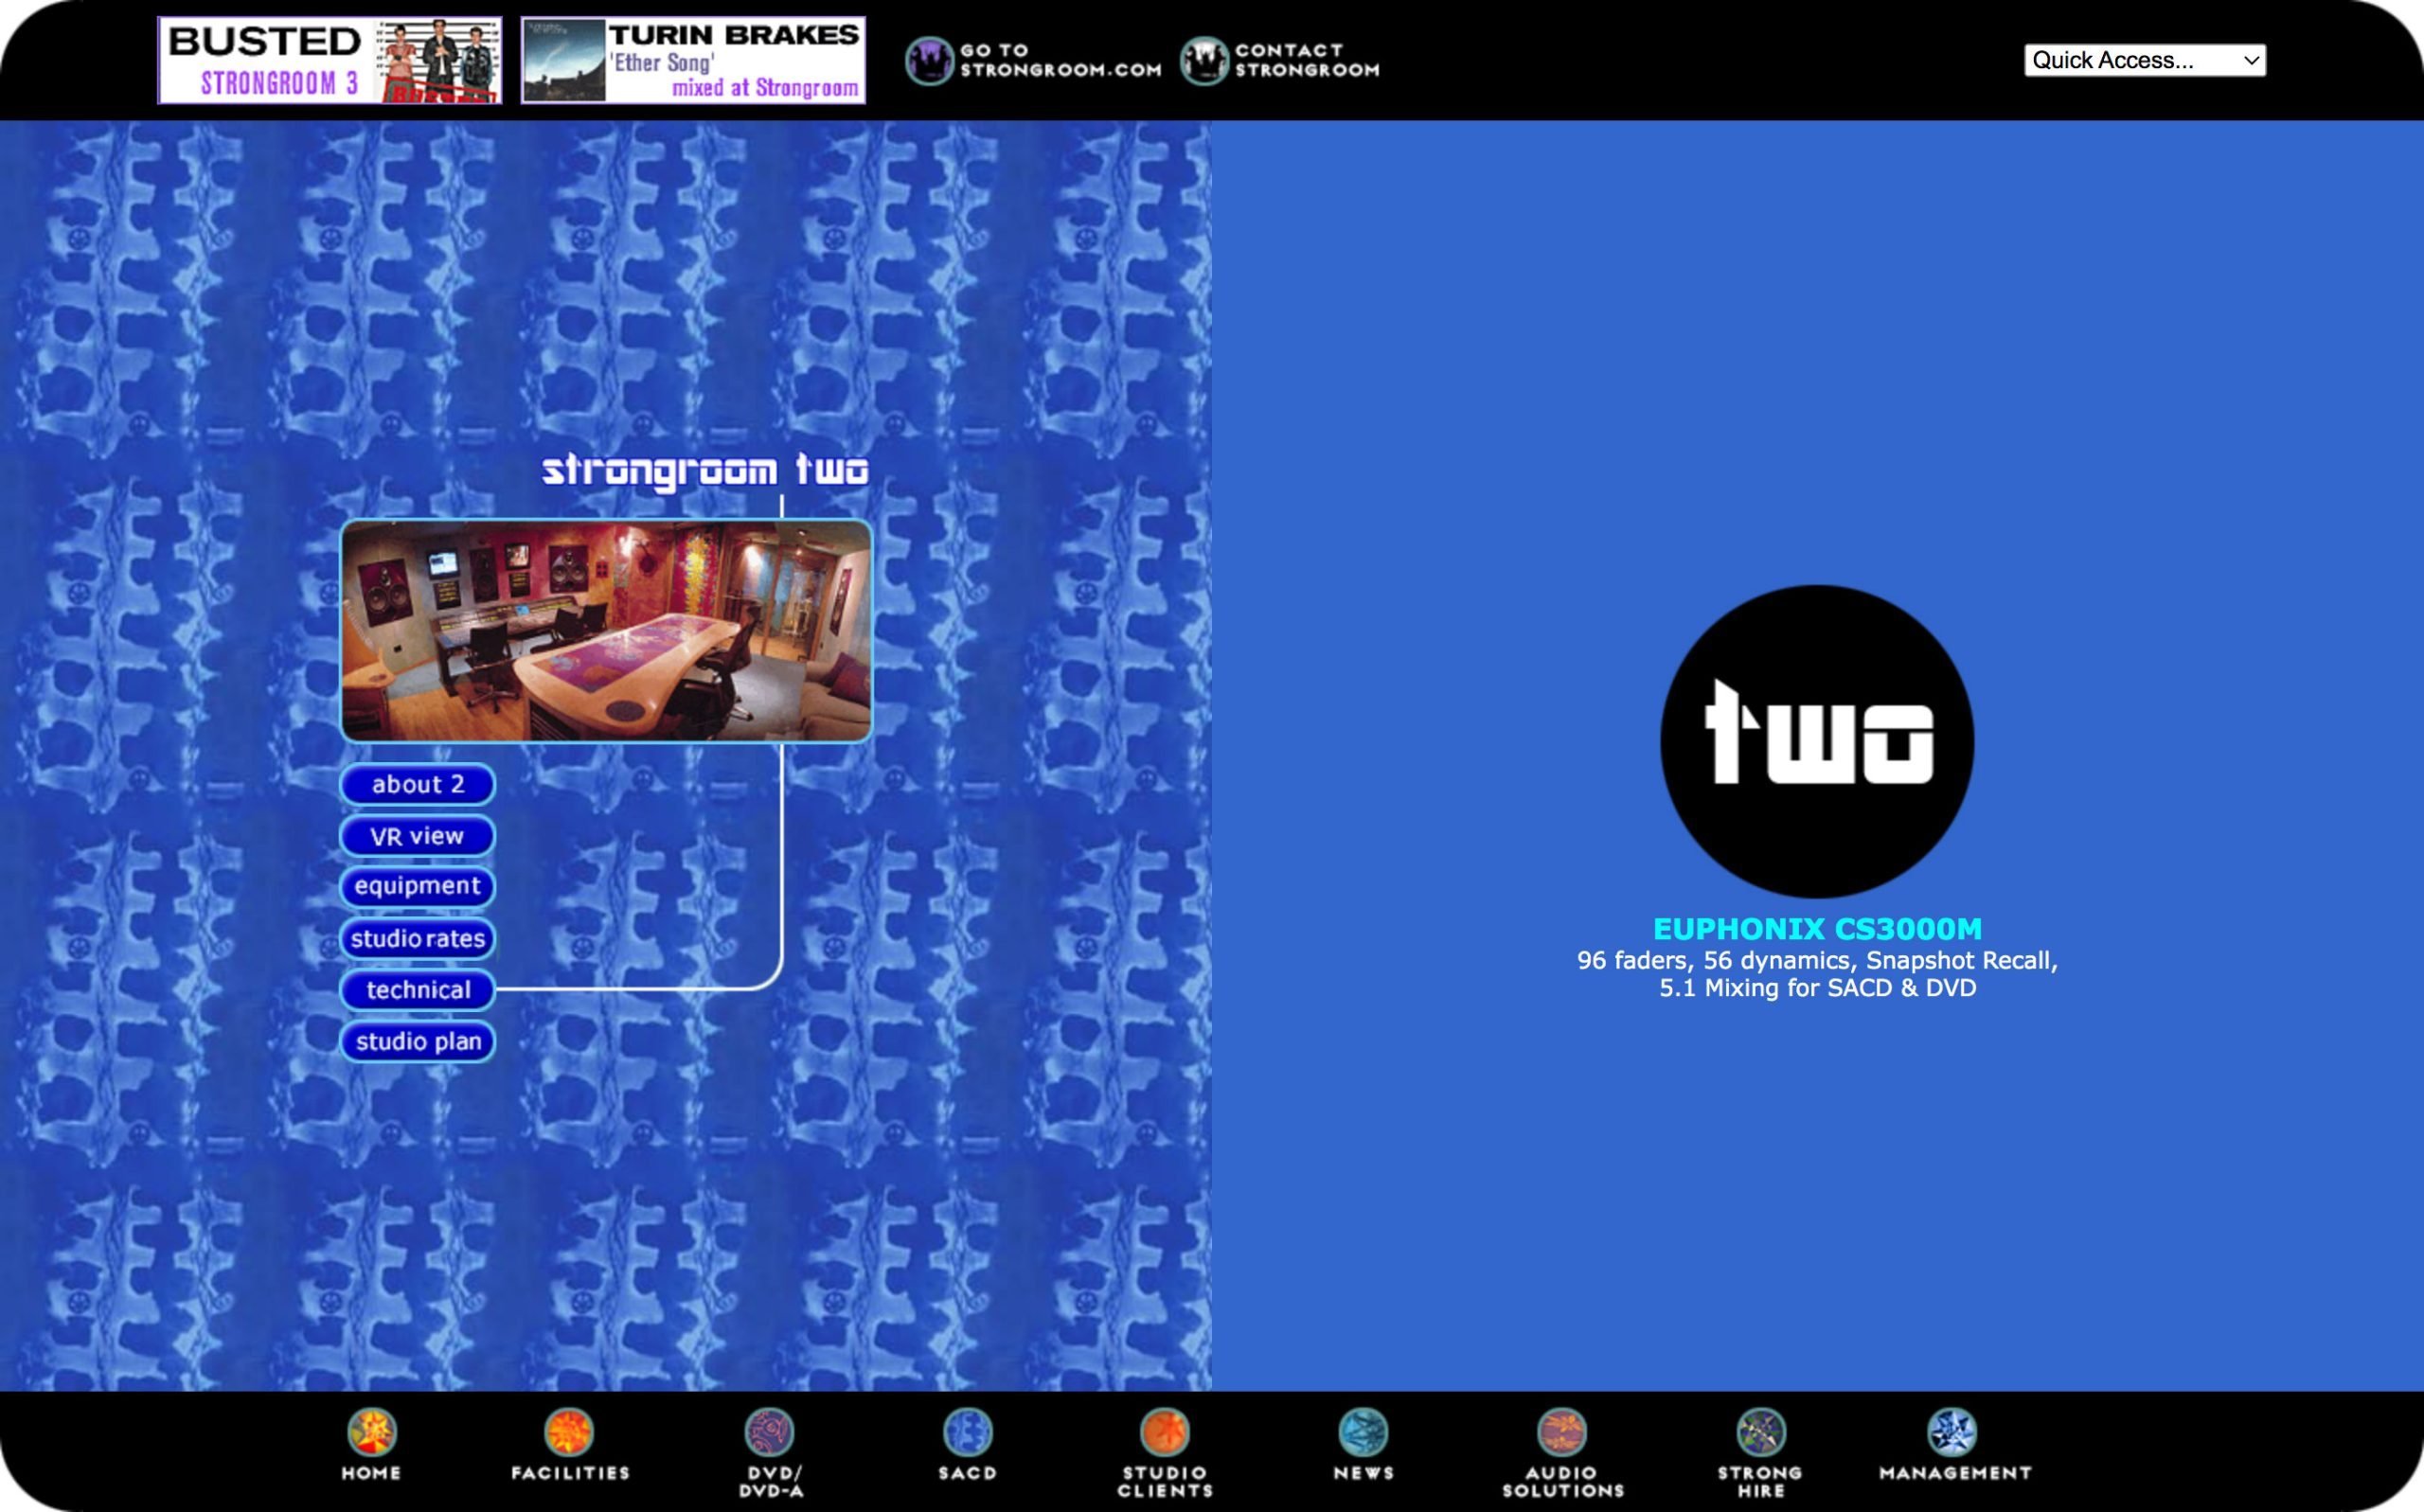
Task: Open the News nav icon
Action: tap(1363, 1433)
